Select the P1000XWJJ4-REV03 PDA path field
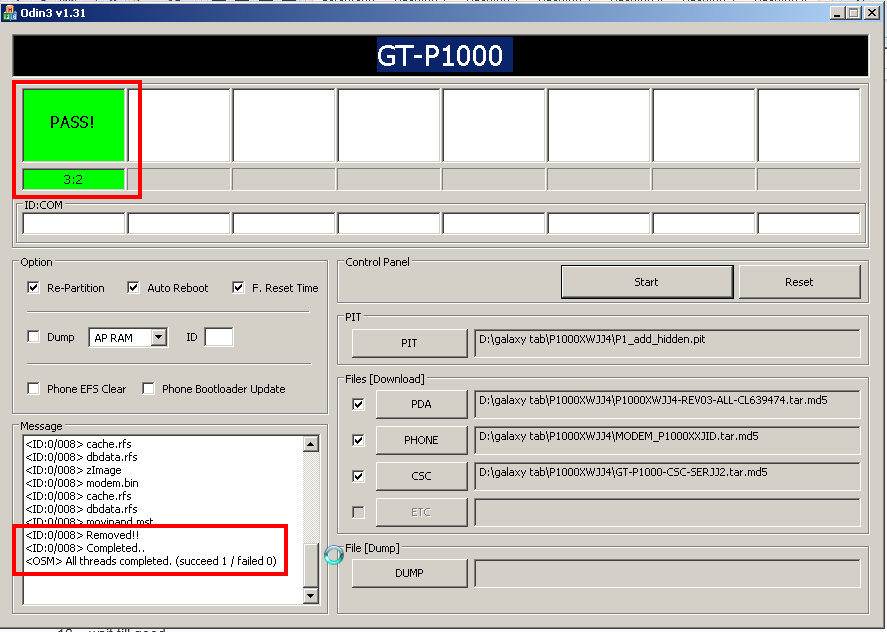Viewport: 887px width, 632px height. pyautogui.click(x=667, y=404)
